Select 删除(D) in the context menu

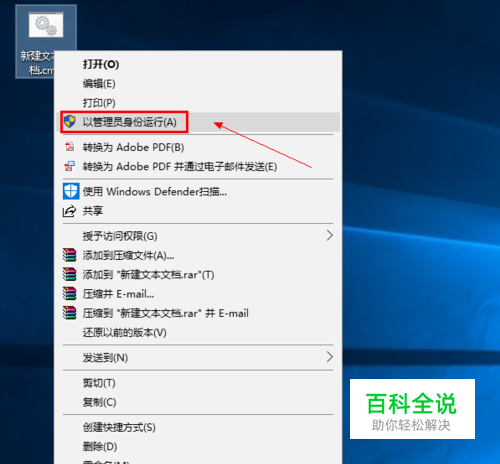click(x=198, y=447)
